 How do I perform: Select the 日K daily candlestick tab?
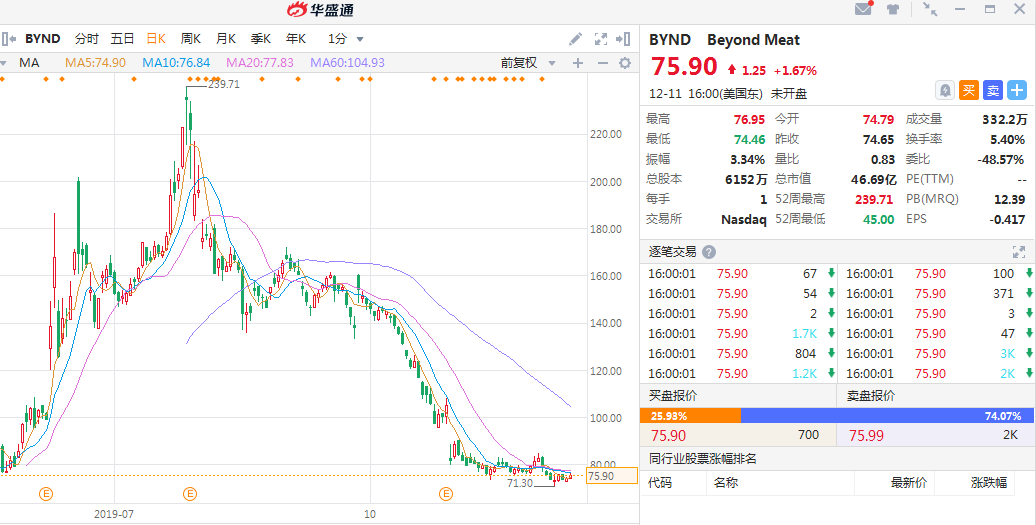[156, 39]
